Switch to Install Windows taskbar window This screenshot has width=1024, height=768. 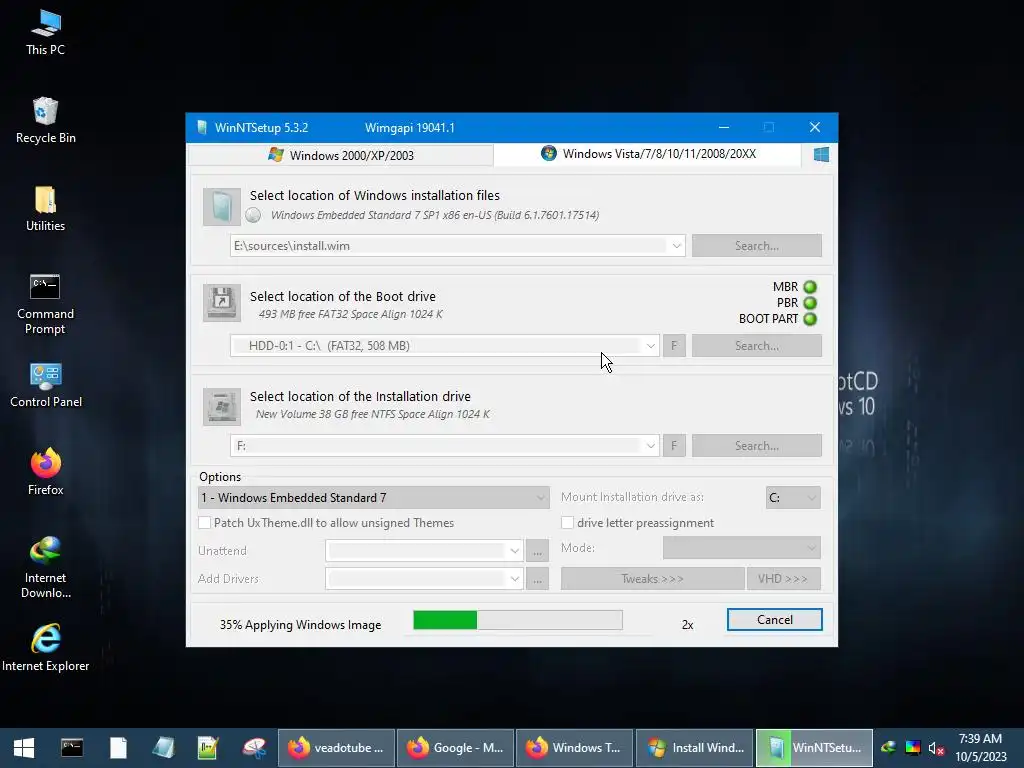click(x=695, y=748)
